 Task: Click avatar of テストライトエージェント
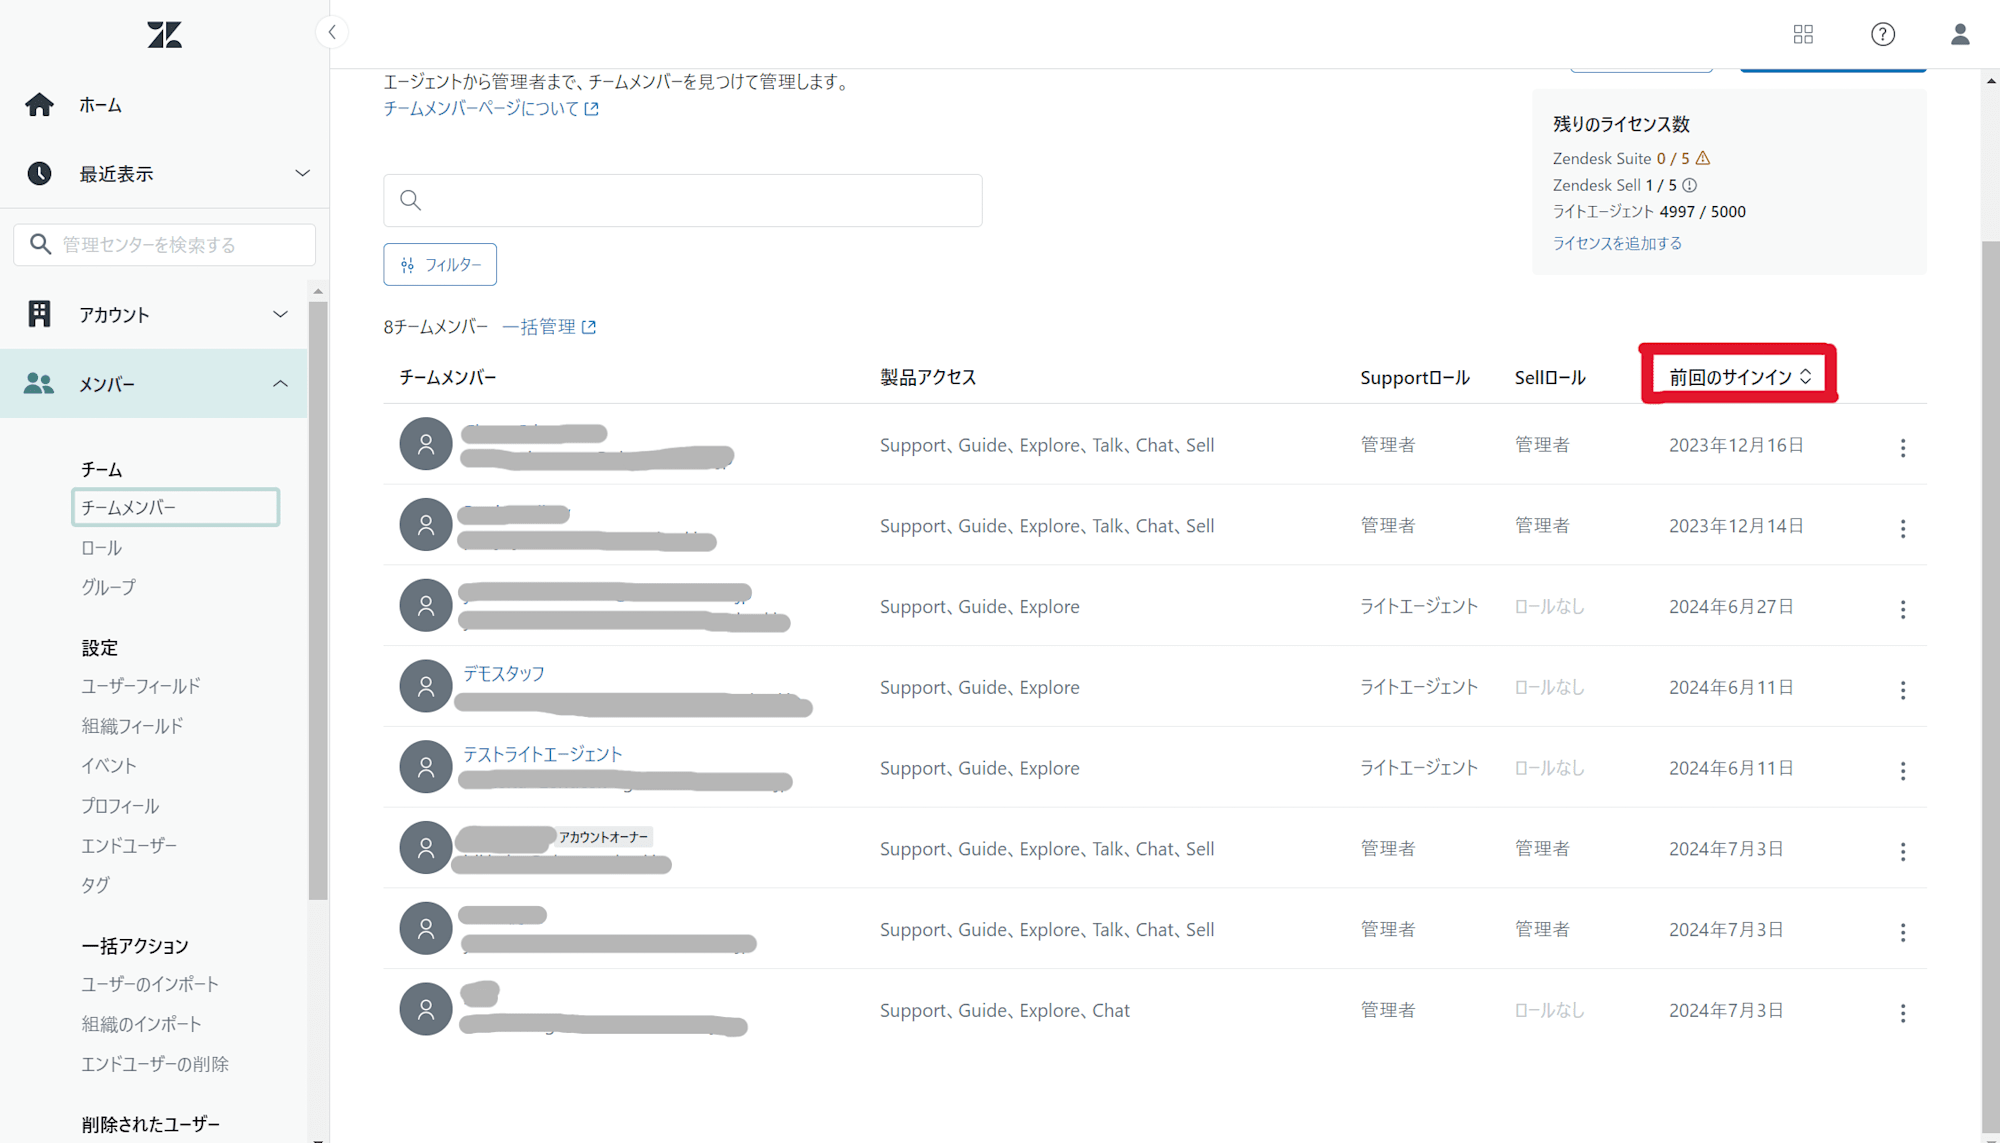[x=426, y=767]
